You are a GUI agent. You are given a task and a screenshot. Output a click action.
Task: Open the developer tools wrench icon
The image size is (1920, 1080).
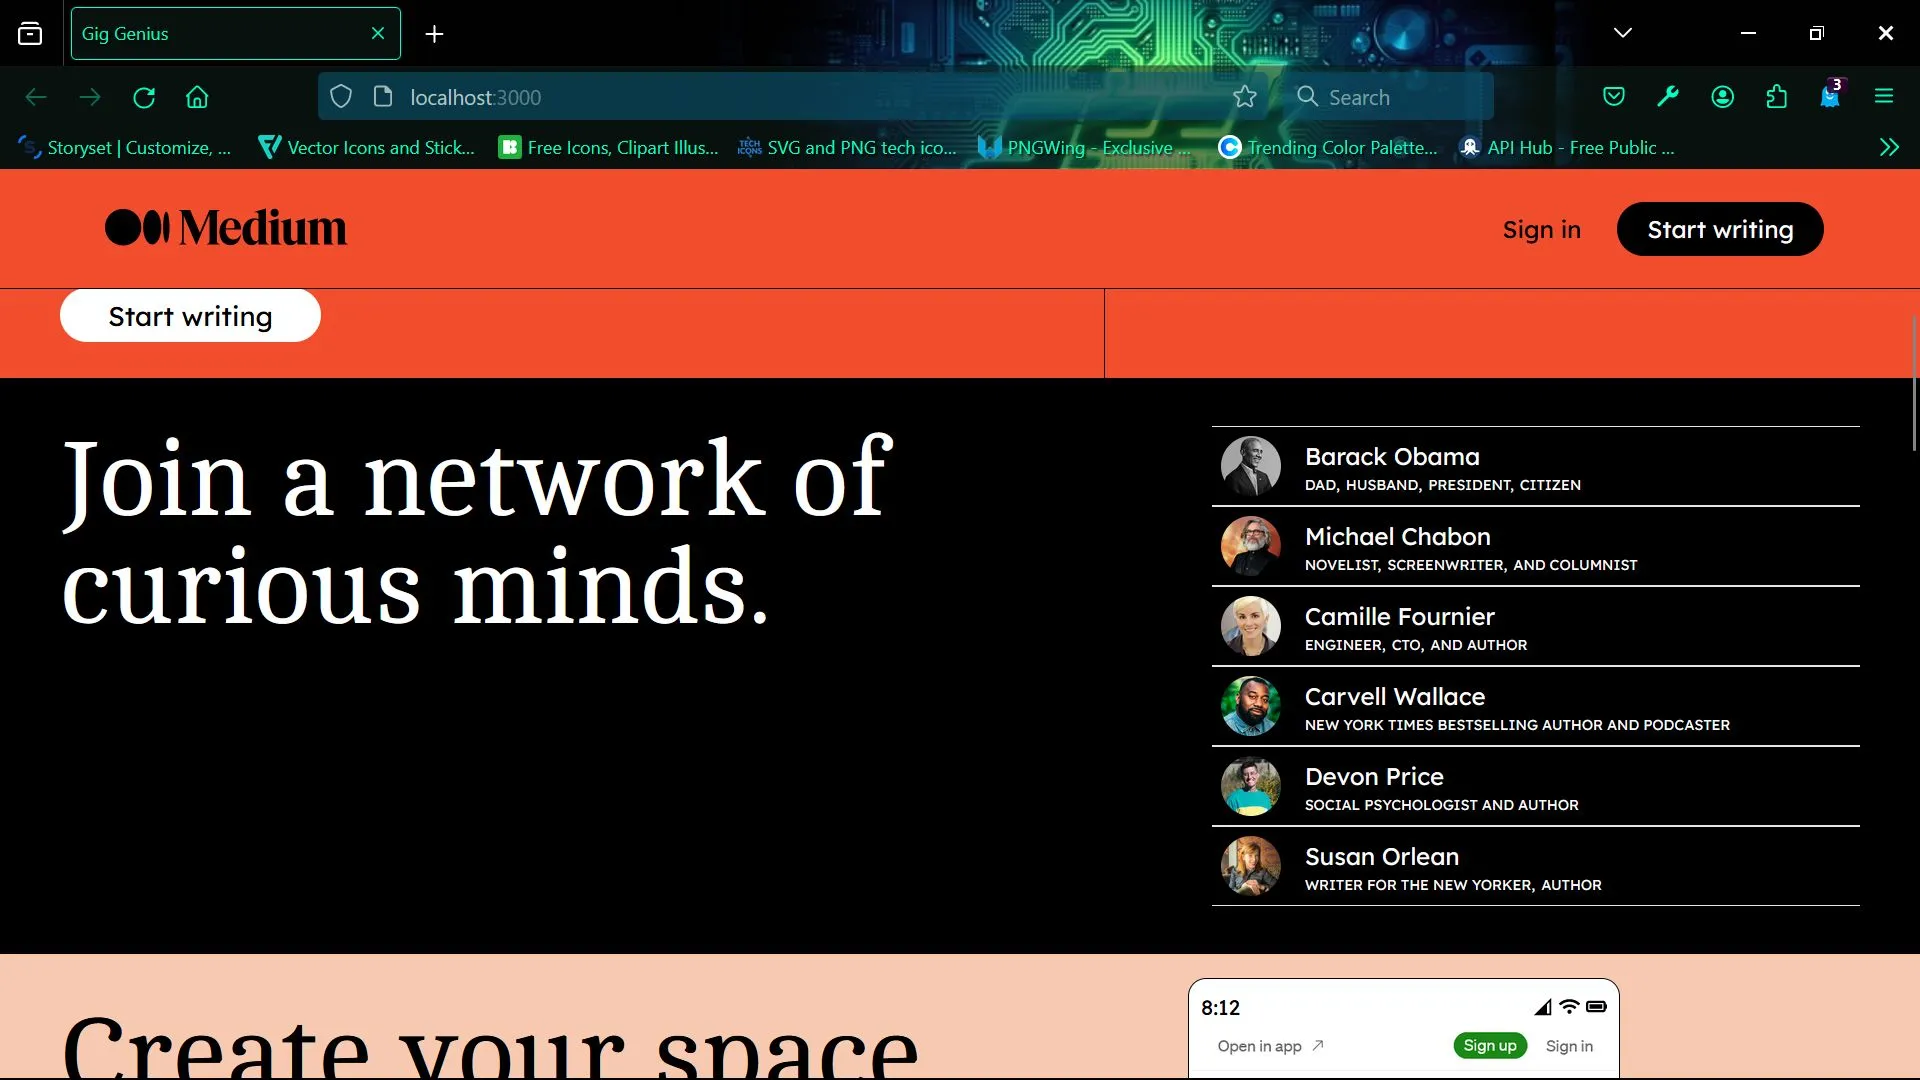1668,97
